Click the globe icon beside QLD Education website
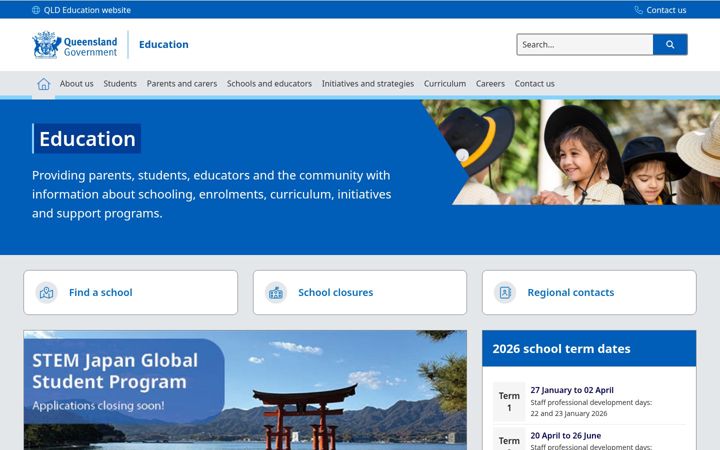Screen dimensions: 720x450 click(x=36, y=10)
